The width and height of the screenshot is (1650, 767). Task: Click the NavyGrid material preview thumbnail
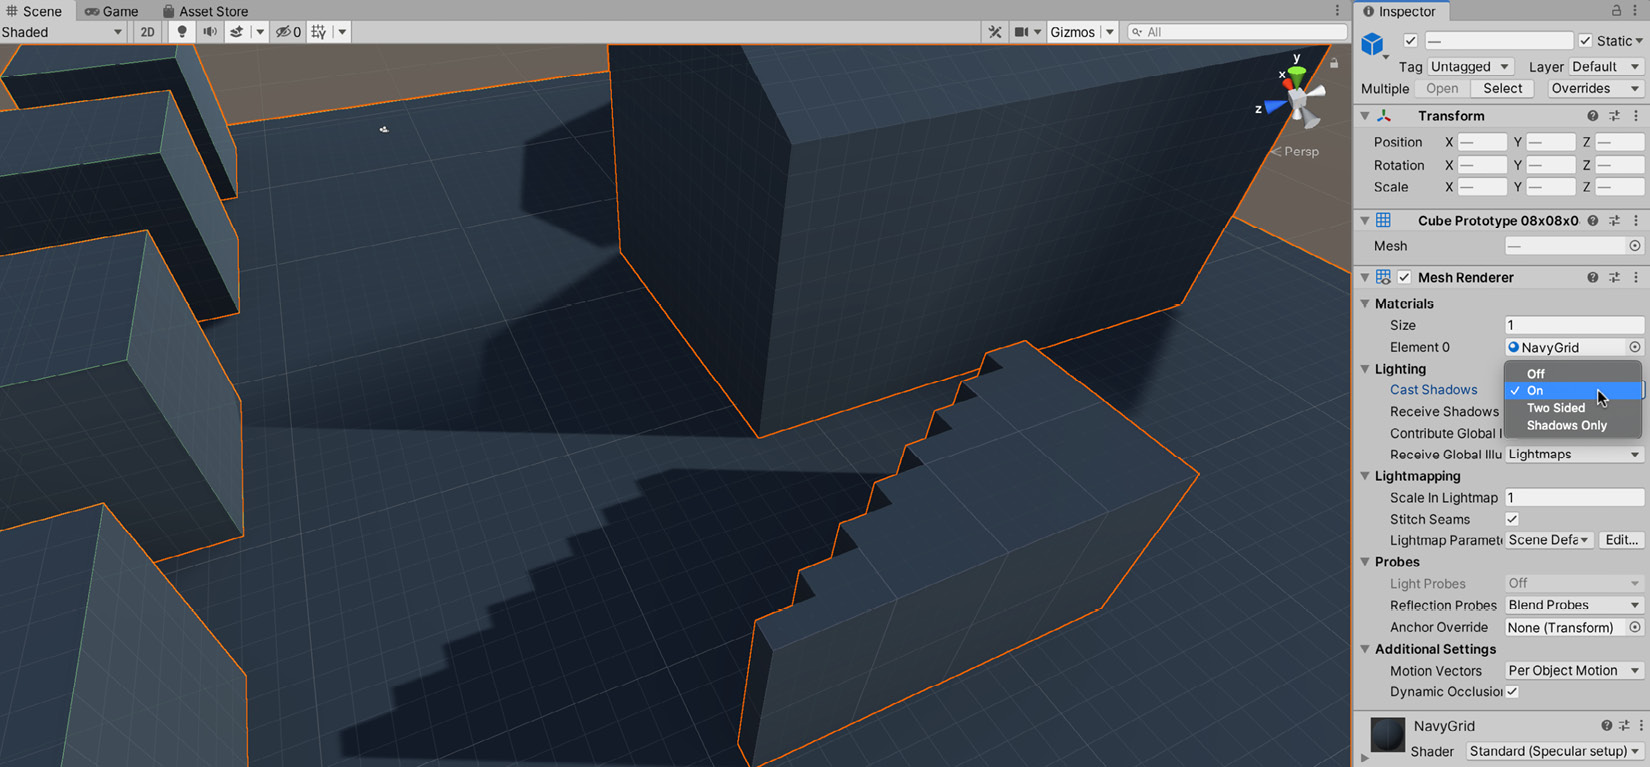point(1387,734)
